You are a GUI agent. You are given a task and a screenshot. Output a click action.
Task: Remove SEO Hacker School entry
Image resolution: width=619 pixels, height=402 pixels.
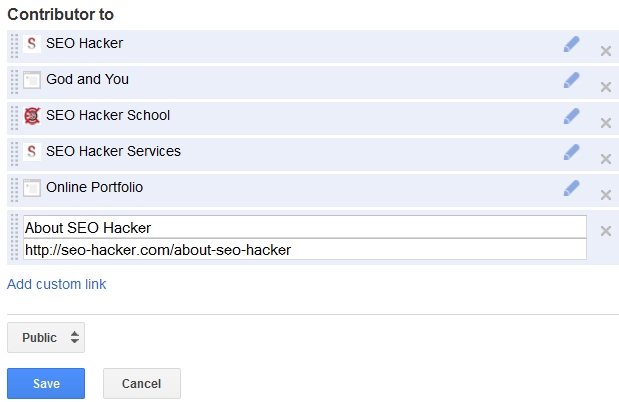pyautogui.click(x=605, y=123)
